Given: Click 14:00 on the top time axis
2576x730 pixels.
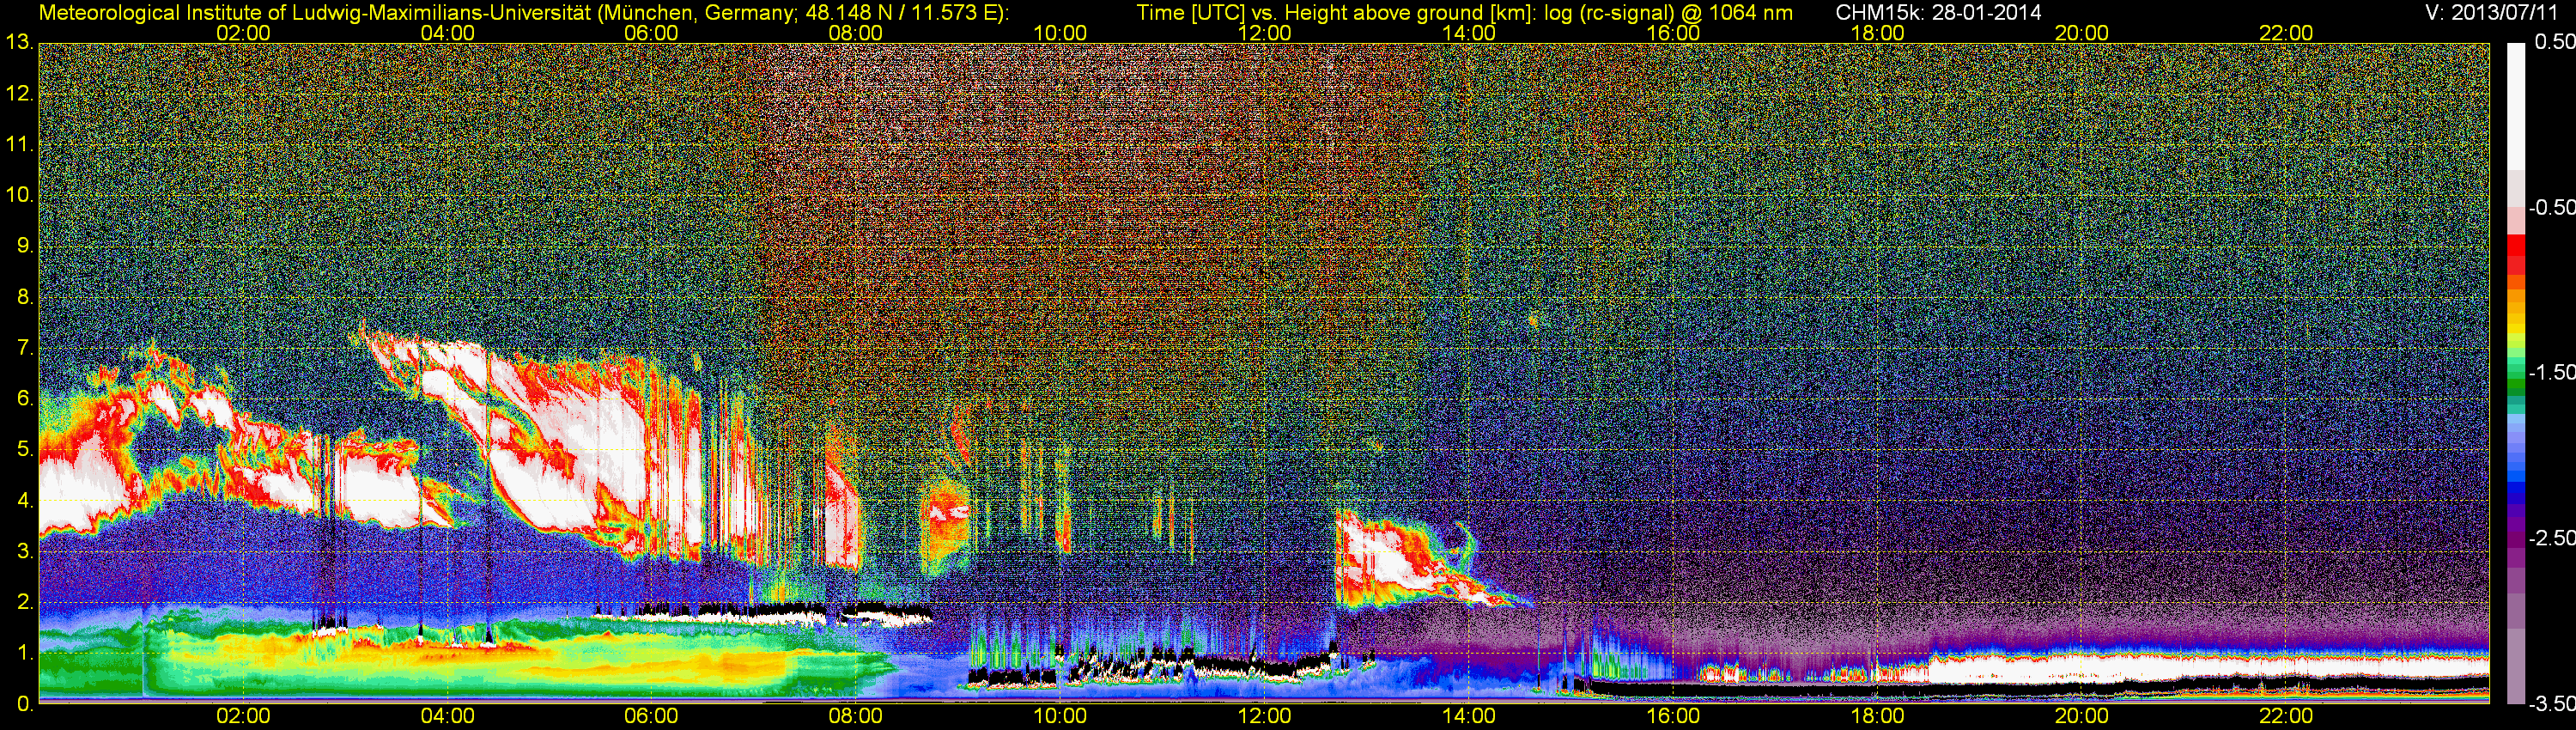Looking at the screenshot, I should 1468,33.
